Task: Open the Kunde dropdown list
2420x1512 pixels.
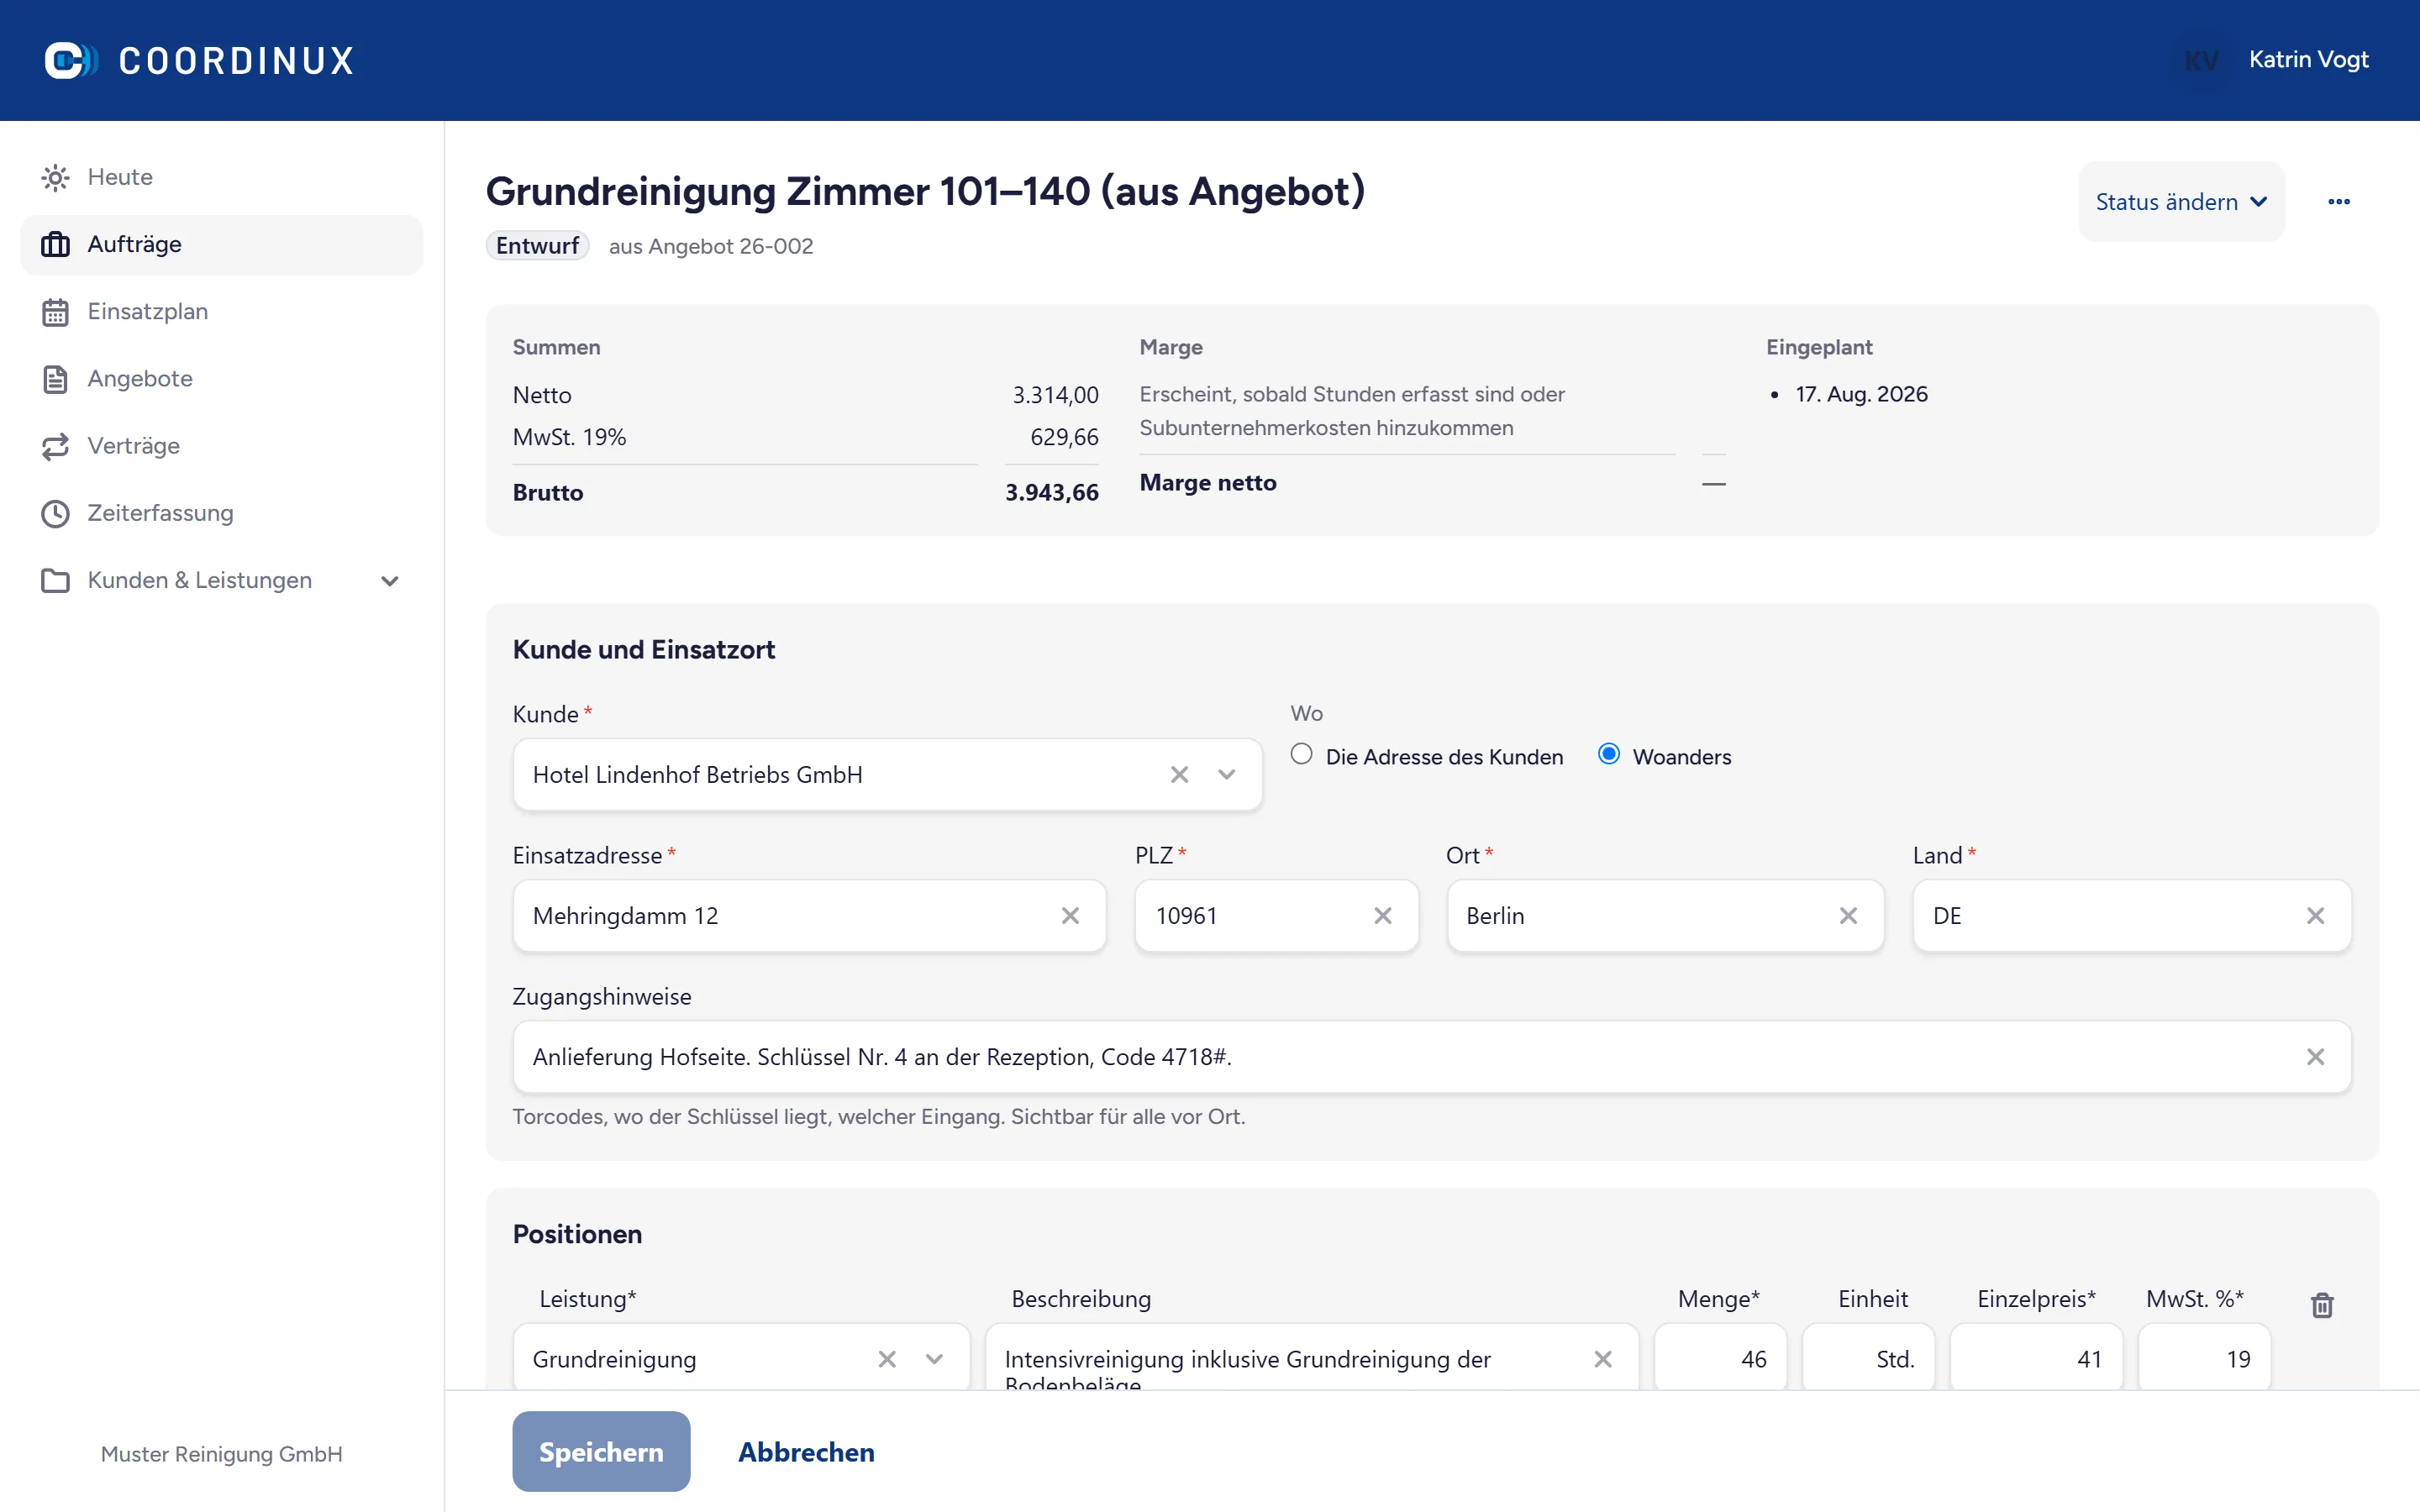Action: click(x=1227, y=775)
